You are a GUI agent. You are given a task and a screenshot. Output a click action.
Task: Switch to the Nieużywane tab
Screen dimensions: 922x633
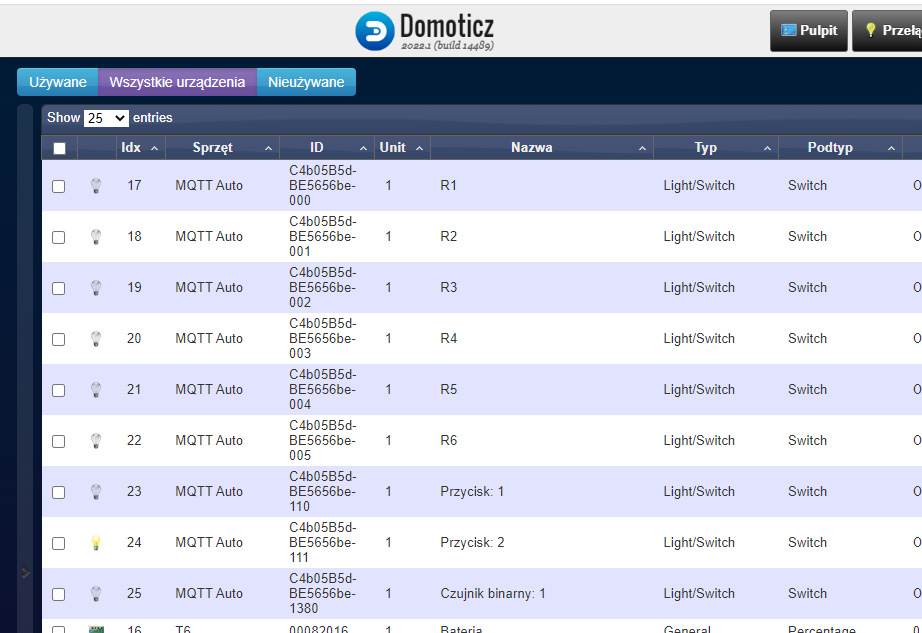coord(306,82)
